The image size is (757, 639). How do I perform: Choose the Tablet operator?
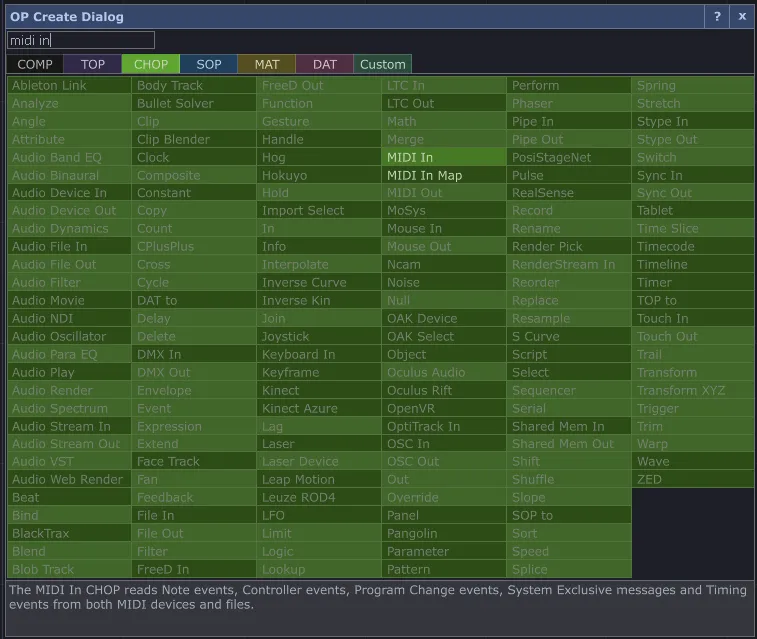[693, 211]
